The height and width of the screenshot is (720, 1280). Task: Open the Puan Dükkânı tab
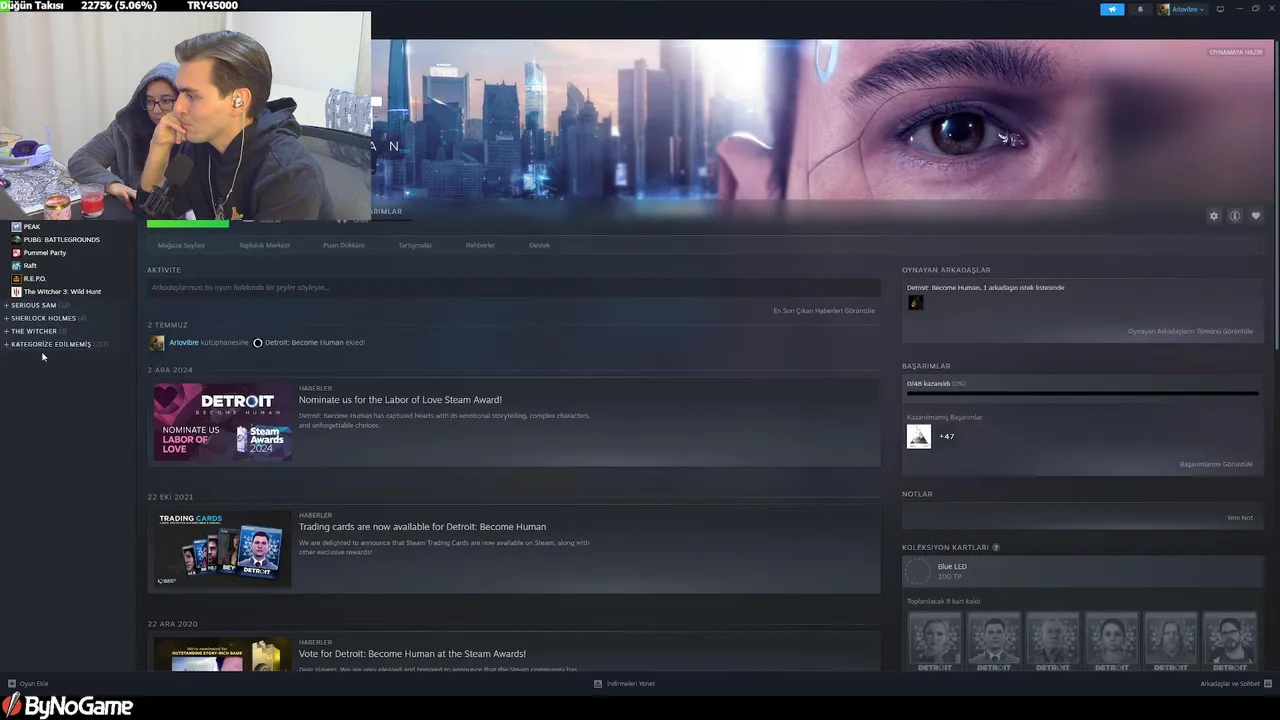[344, 245]
